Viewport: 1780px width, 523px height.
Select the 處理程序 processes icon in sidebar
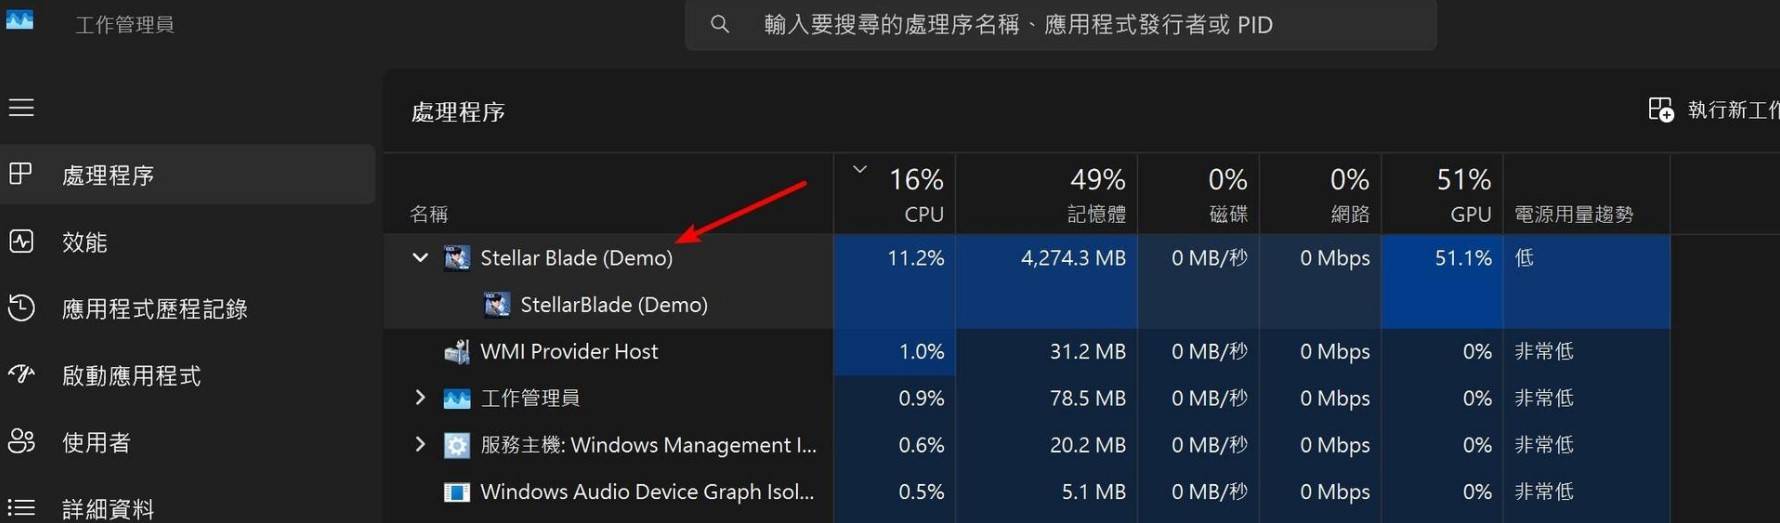(21, 174)
